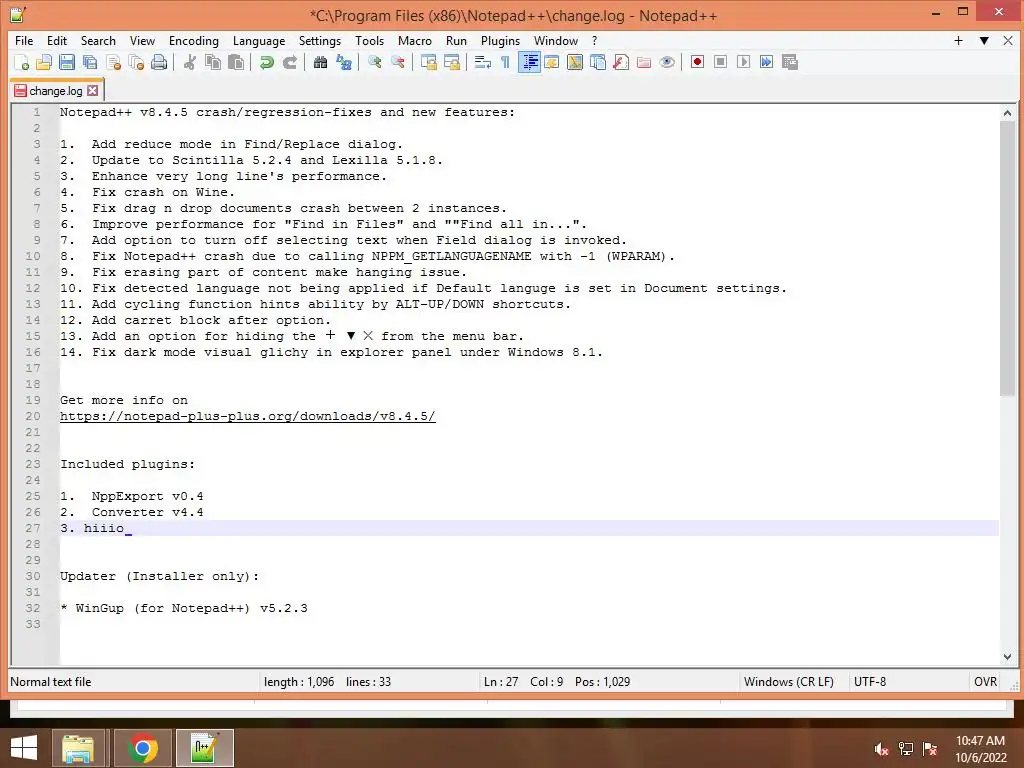Create a new document via New toolbar icon
The height and width of the screenshot is (768, 1024).
[x=22, y=62]
